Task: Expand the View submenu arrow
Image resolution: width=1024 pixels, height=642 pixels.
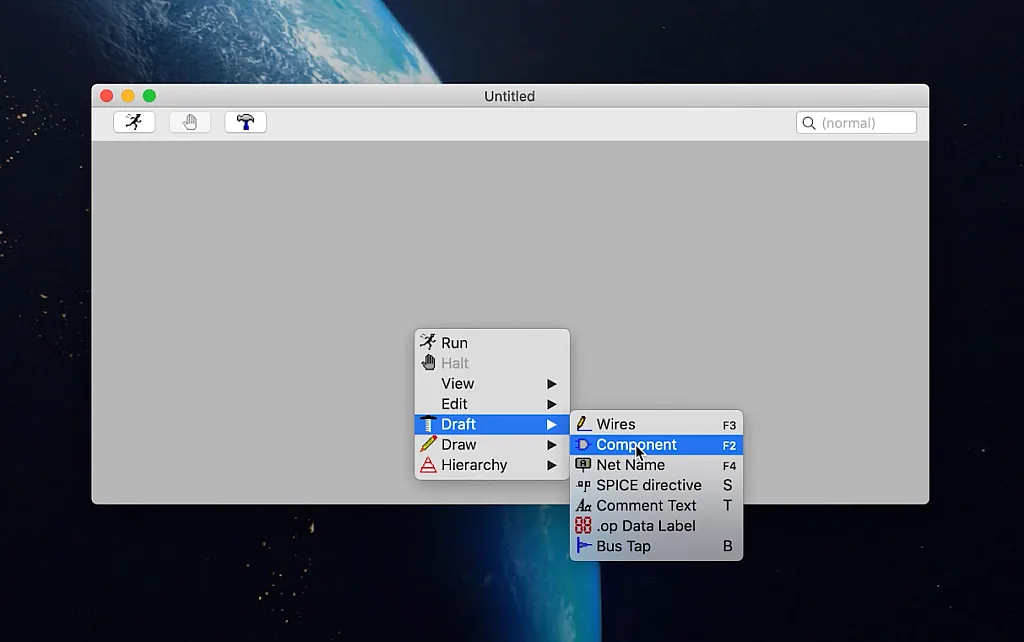Action: pos(551,384)
